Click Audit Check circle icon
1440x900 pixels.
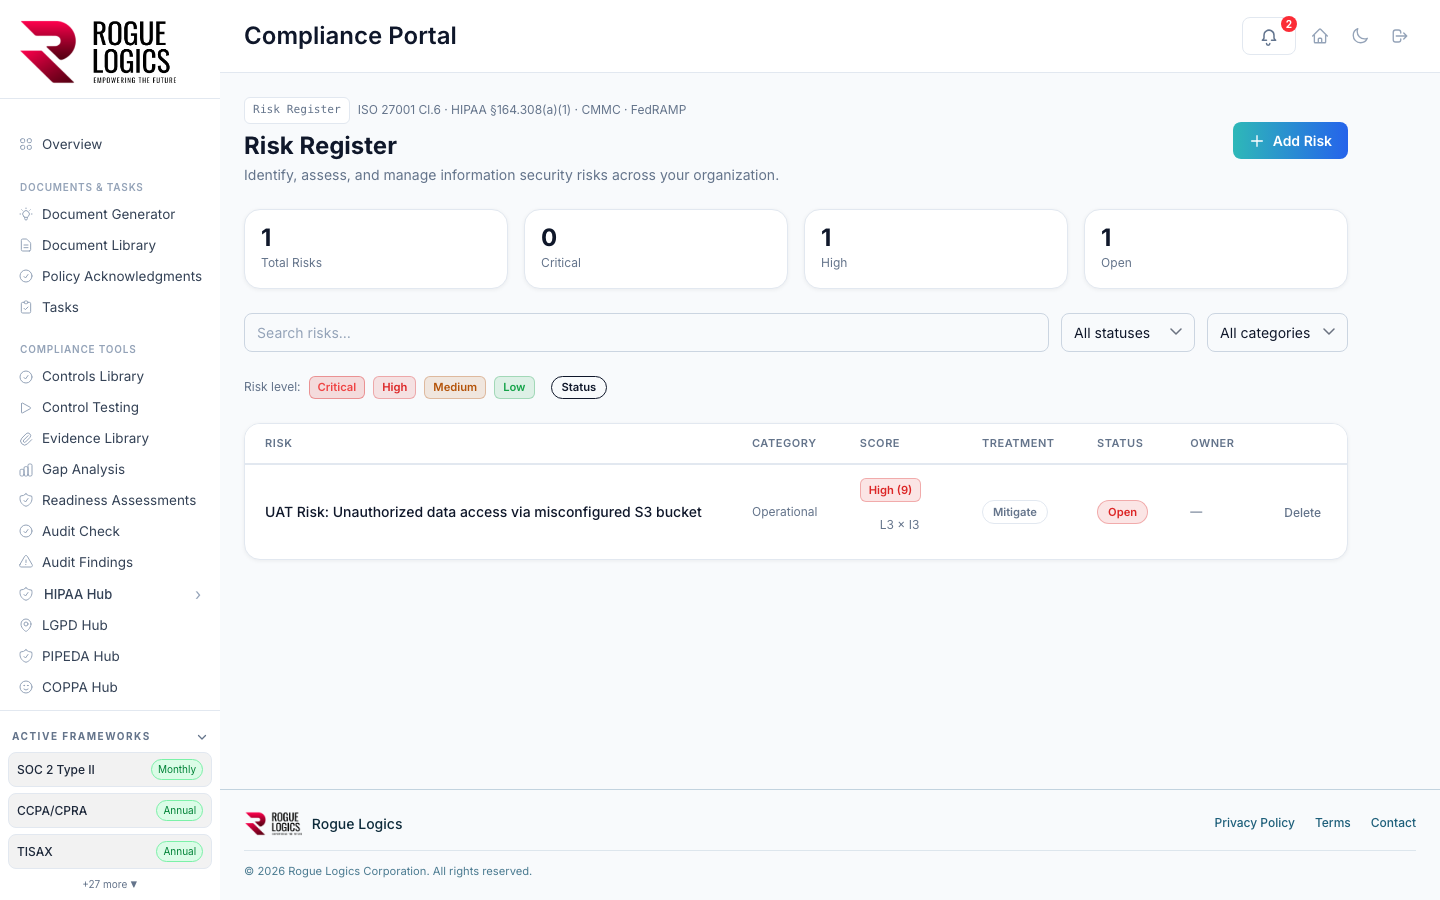[x=26, y=531]
